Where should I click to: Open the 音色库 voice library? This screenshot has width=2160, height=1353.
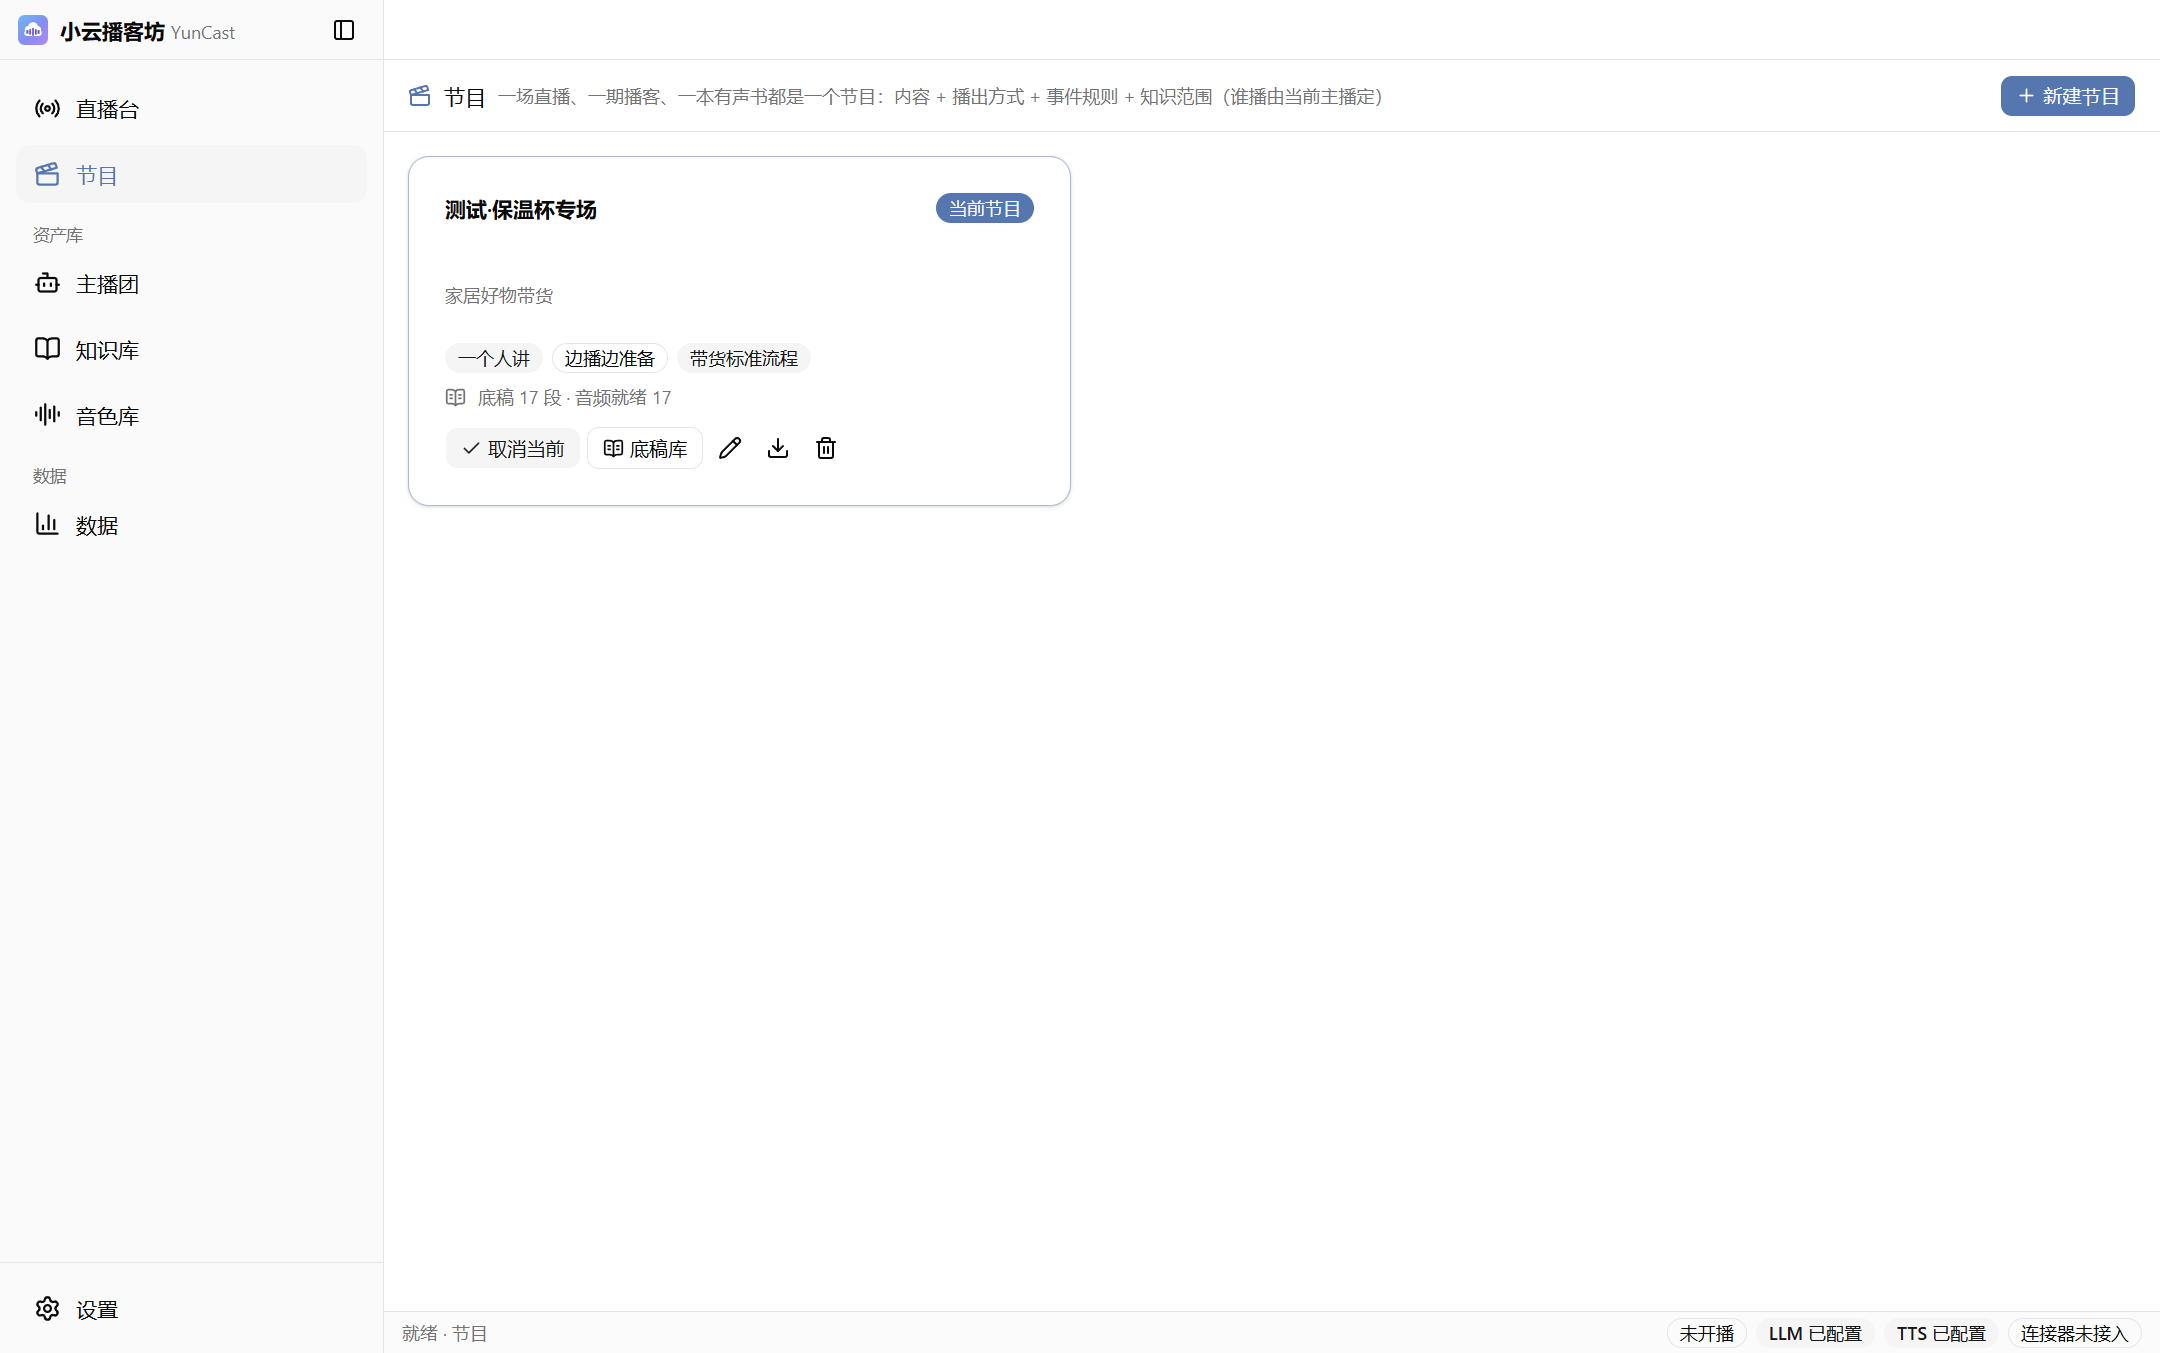pyautogui.click(x=191, y=416)
